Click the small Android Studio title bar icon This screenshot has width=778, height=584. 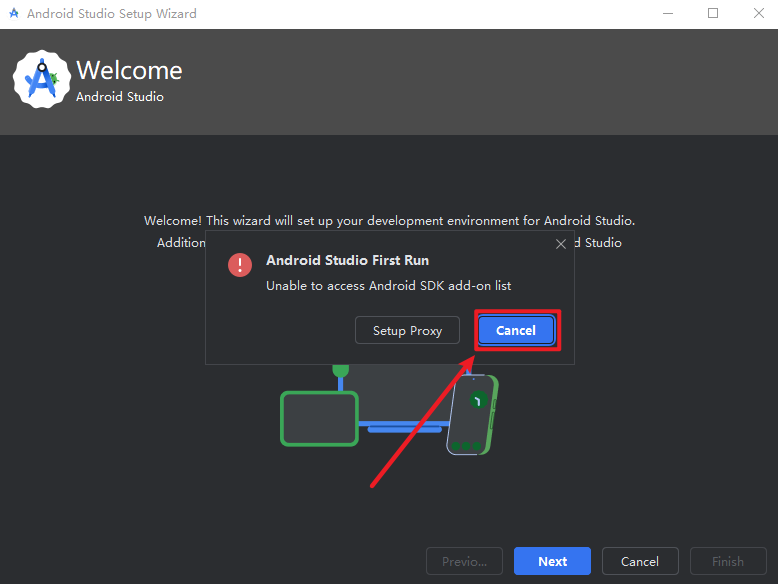click(x=14, y=14)
